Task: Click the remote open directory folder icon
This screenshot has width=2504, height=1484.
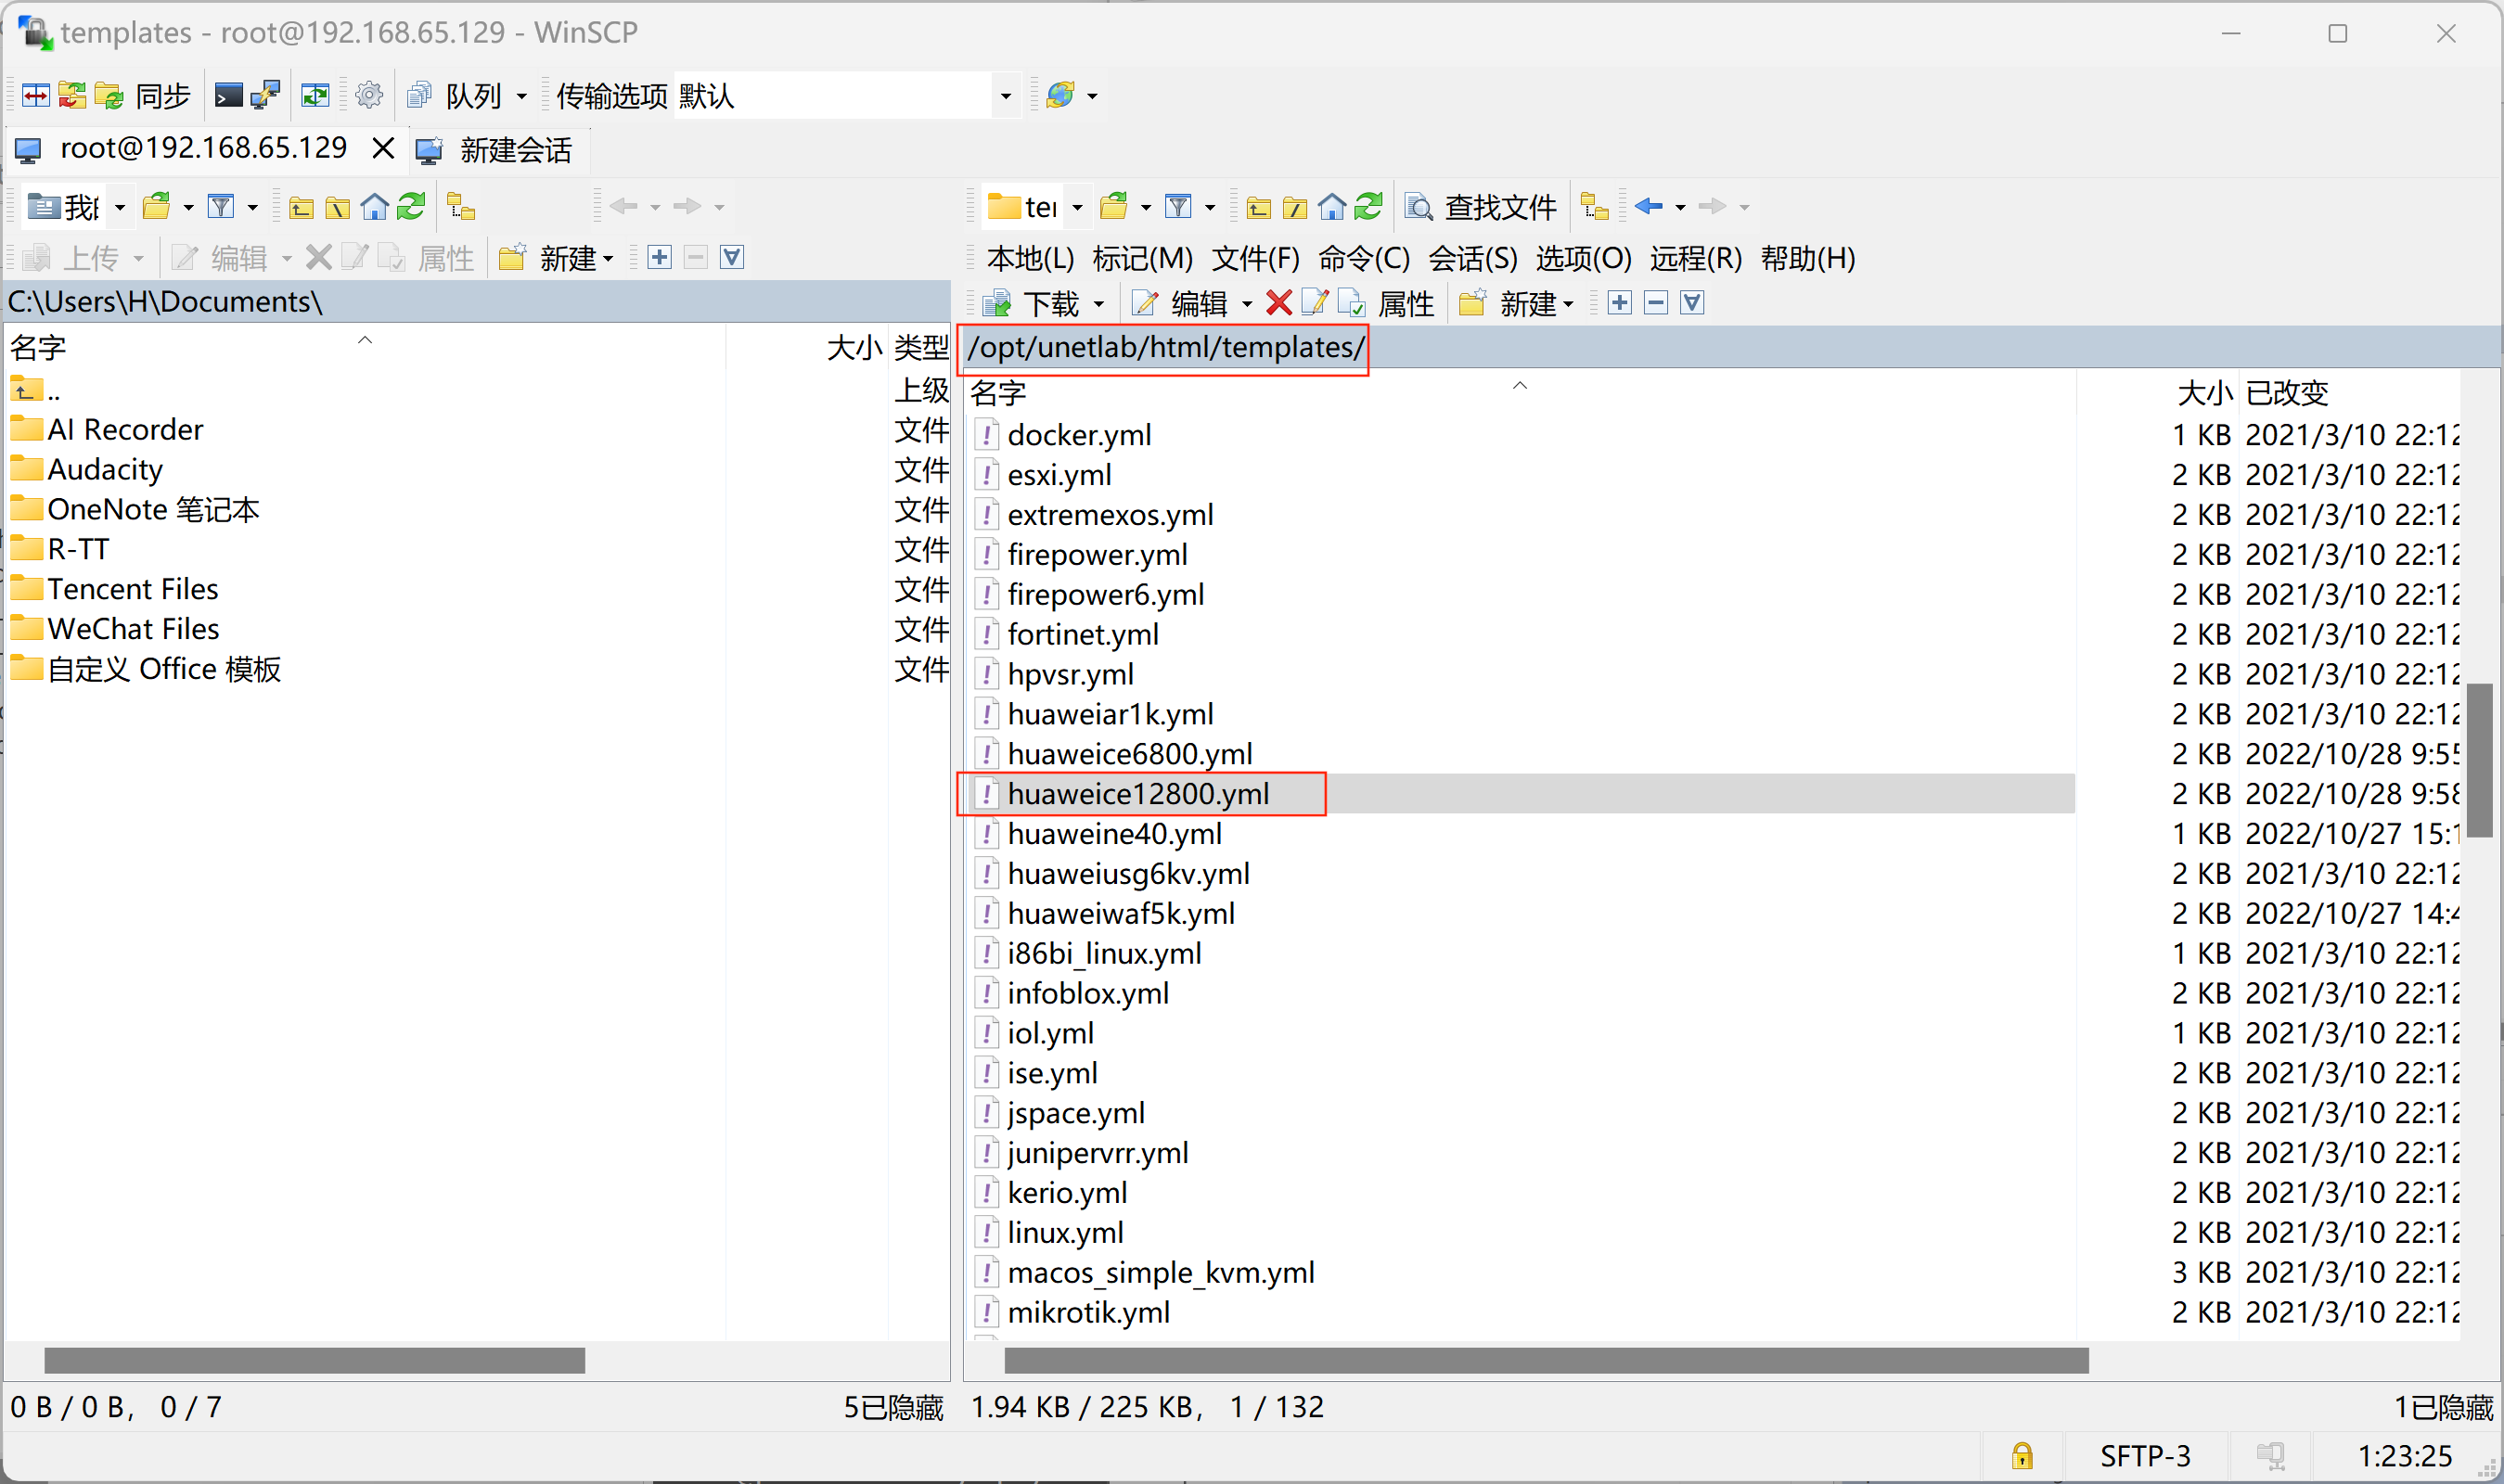Action: click(x=1114, y=207)
